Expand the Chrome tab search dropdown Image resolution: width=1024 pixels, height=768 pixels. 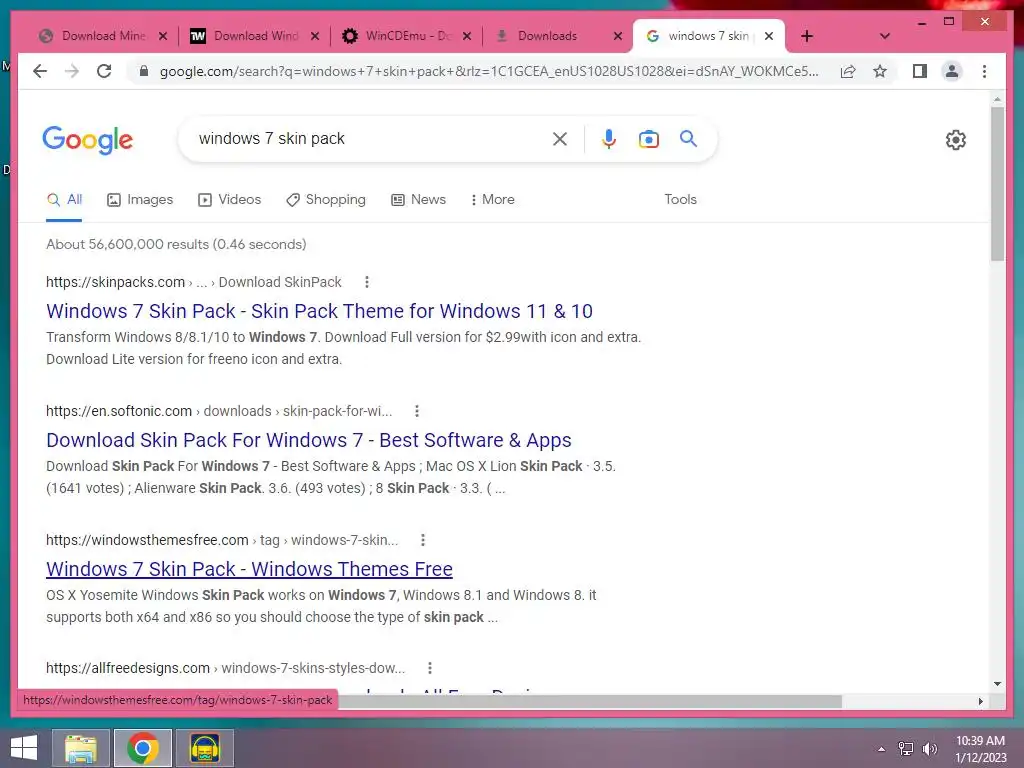pyautogui.click(x=885, y=36)
